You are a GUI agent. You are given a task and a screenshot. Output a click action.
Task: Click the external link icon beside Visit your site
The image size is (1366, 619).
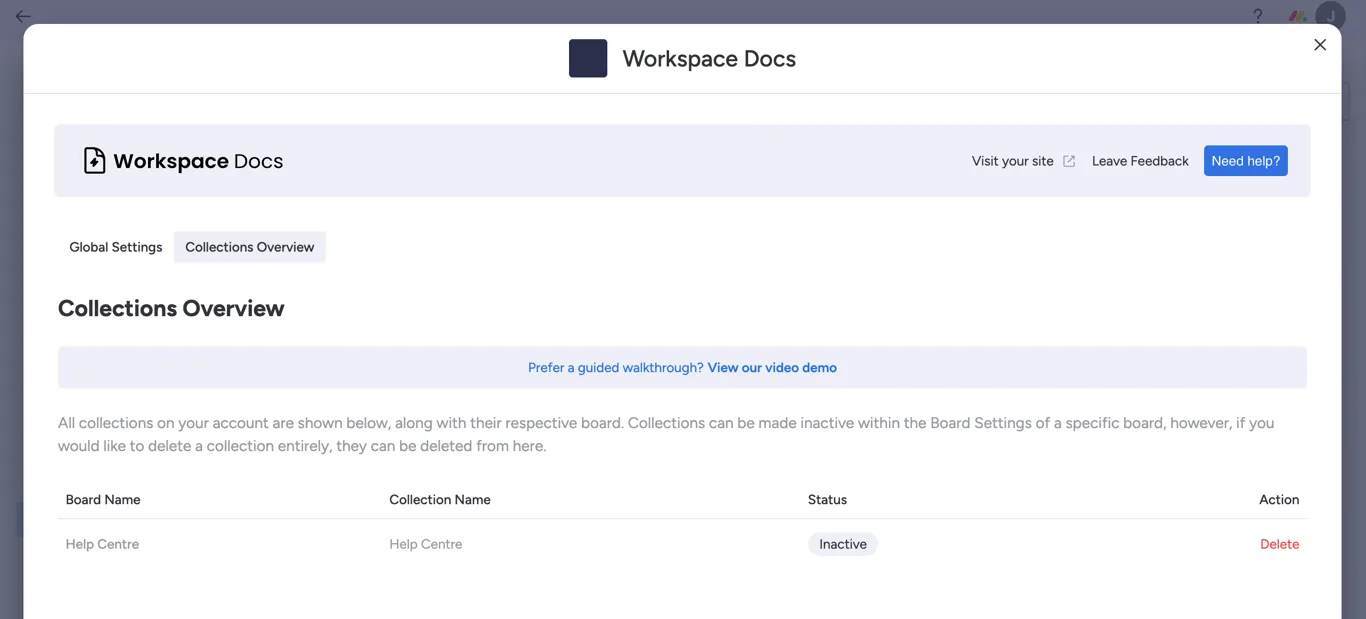point(1069,161)
